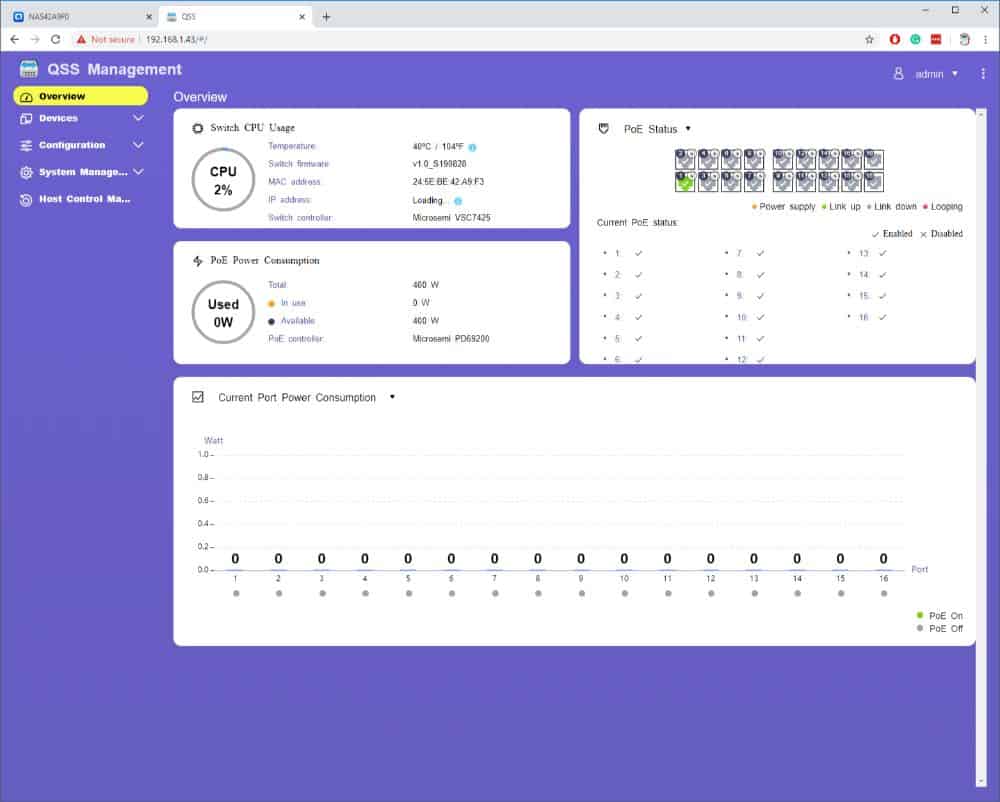Click the address bar URL field
Screen dimensions: 1000x802
400,39
